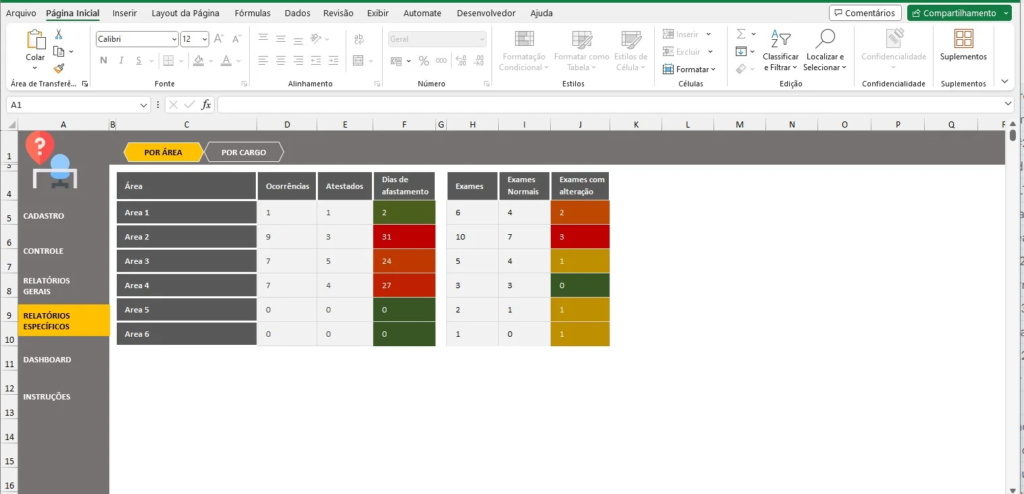Click the Compartilhamento share button

coord(959,13)
